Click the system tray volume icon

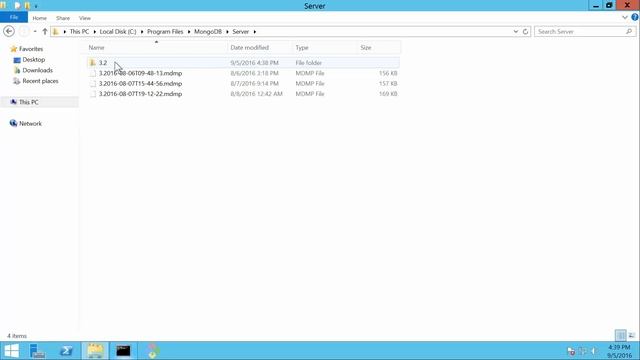pyautogui.click(x=594, y=351)
